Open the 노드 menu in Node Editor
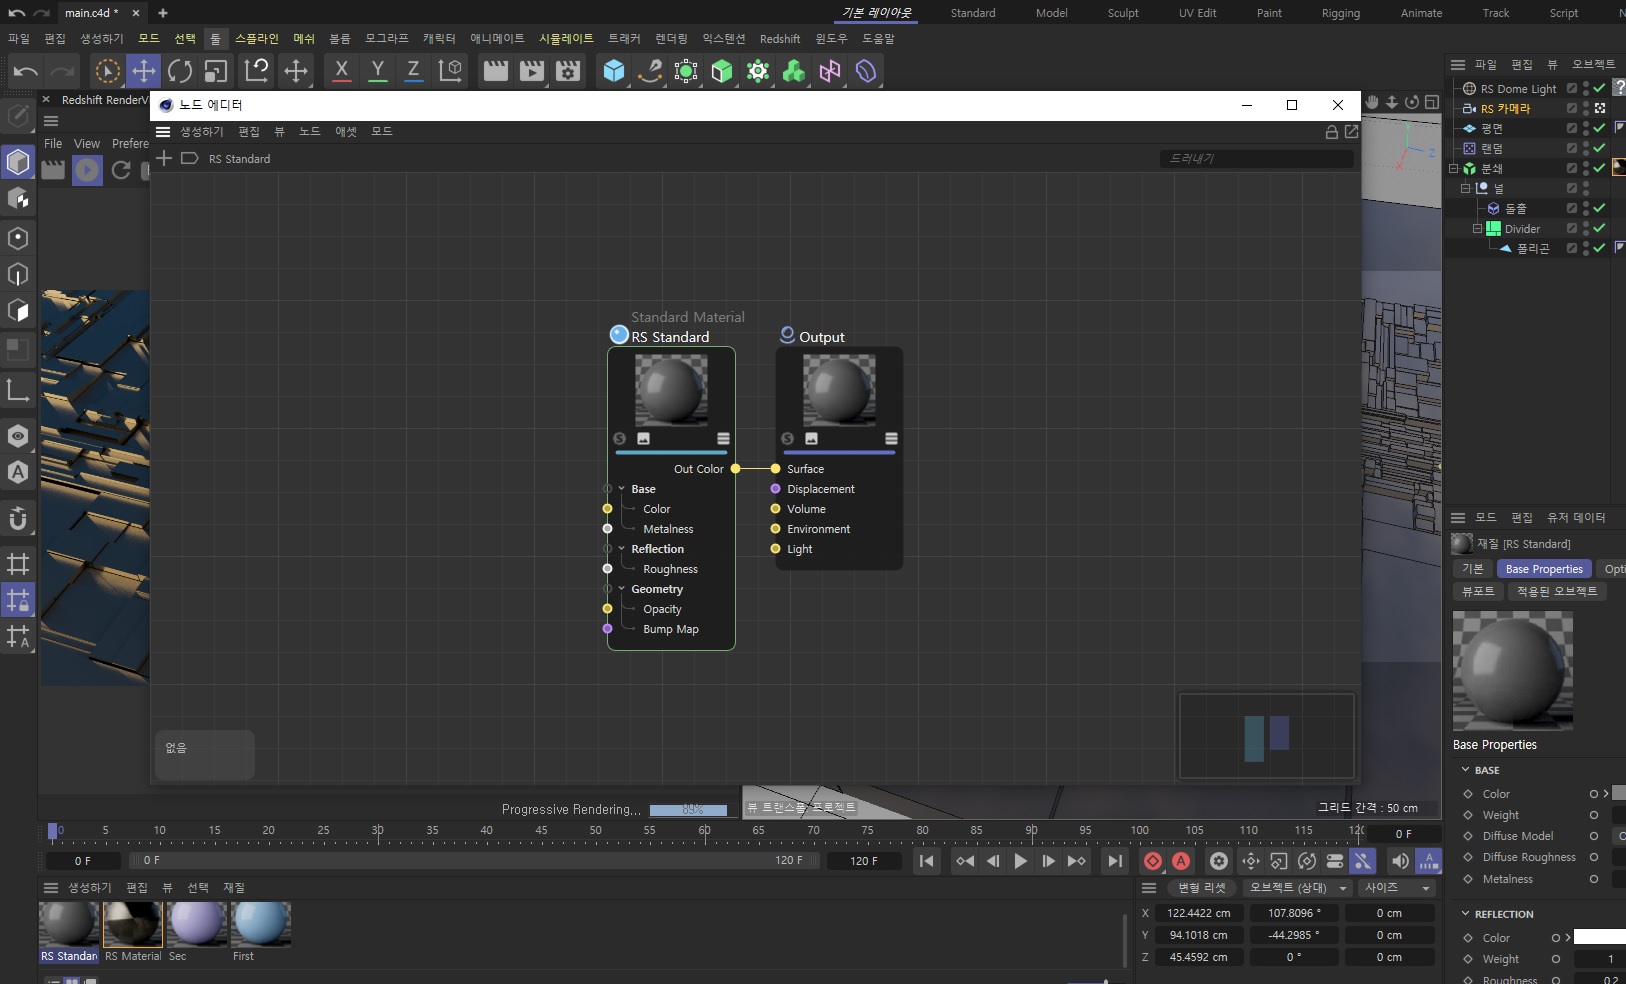Screen dimensions: 1626x984 (310, 132)
